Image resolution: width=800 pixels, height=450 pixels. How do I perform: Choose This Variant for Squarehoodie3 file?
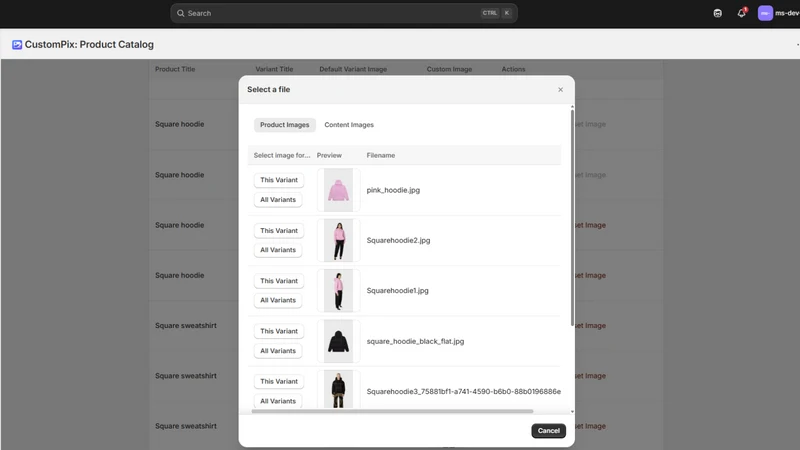[279, 382]
